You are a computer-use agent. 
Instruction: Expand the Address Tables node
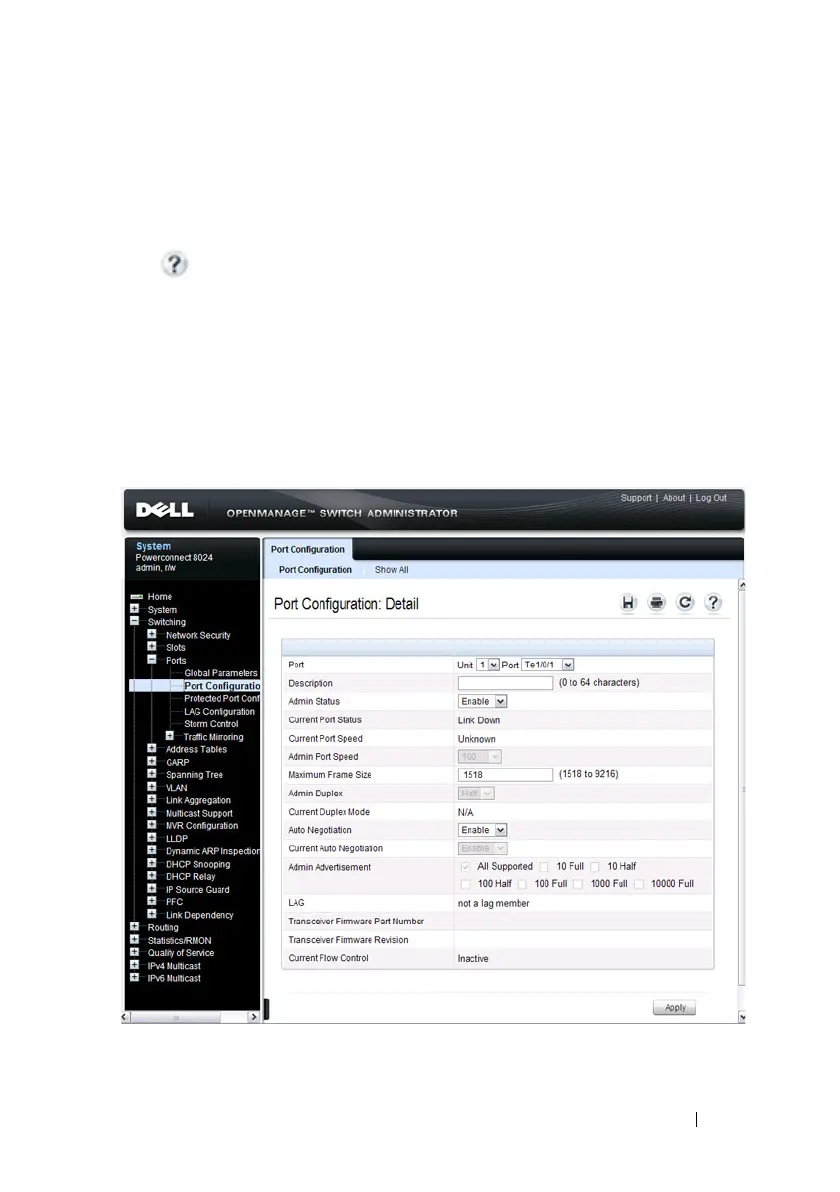tap(152, 749)
